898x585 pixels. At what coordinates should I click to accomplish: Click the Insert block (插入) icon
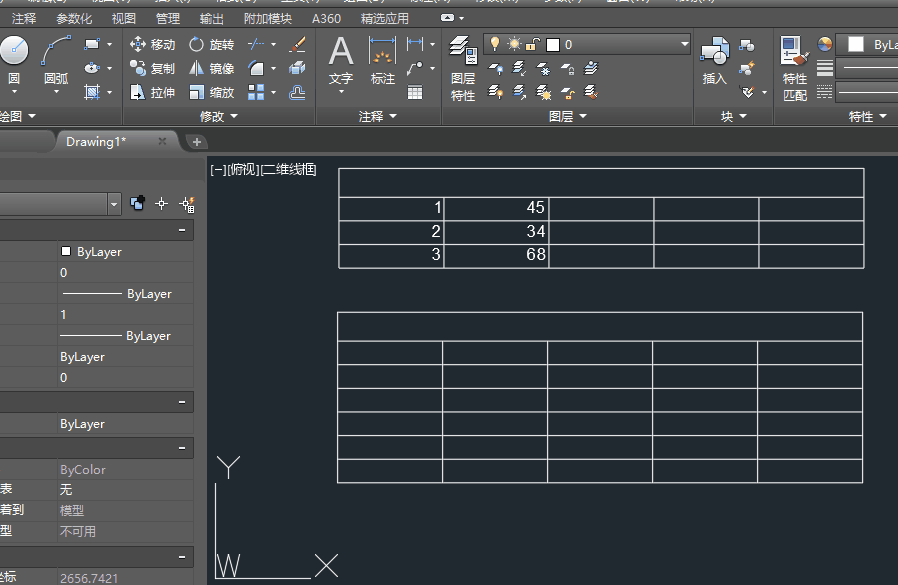pos(714,60)
